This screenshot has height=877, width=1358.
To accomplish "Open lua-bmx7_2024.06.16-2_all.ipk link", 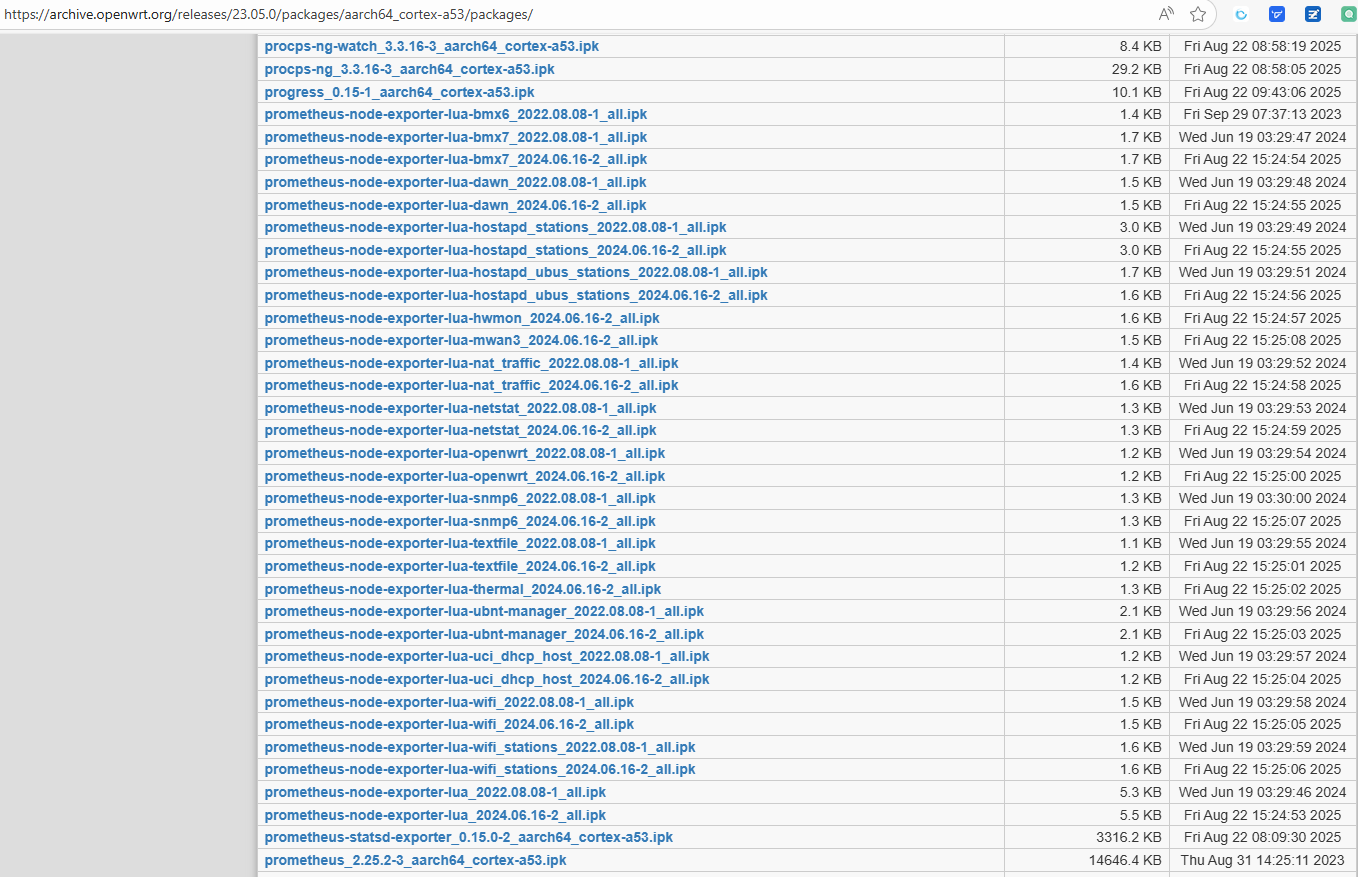I will coord(455,159).
